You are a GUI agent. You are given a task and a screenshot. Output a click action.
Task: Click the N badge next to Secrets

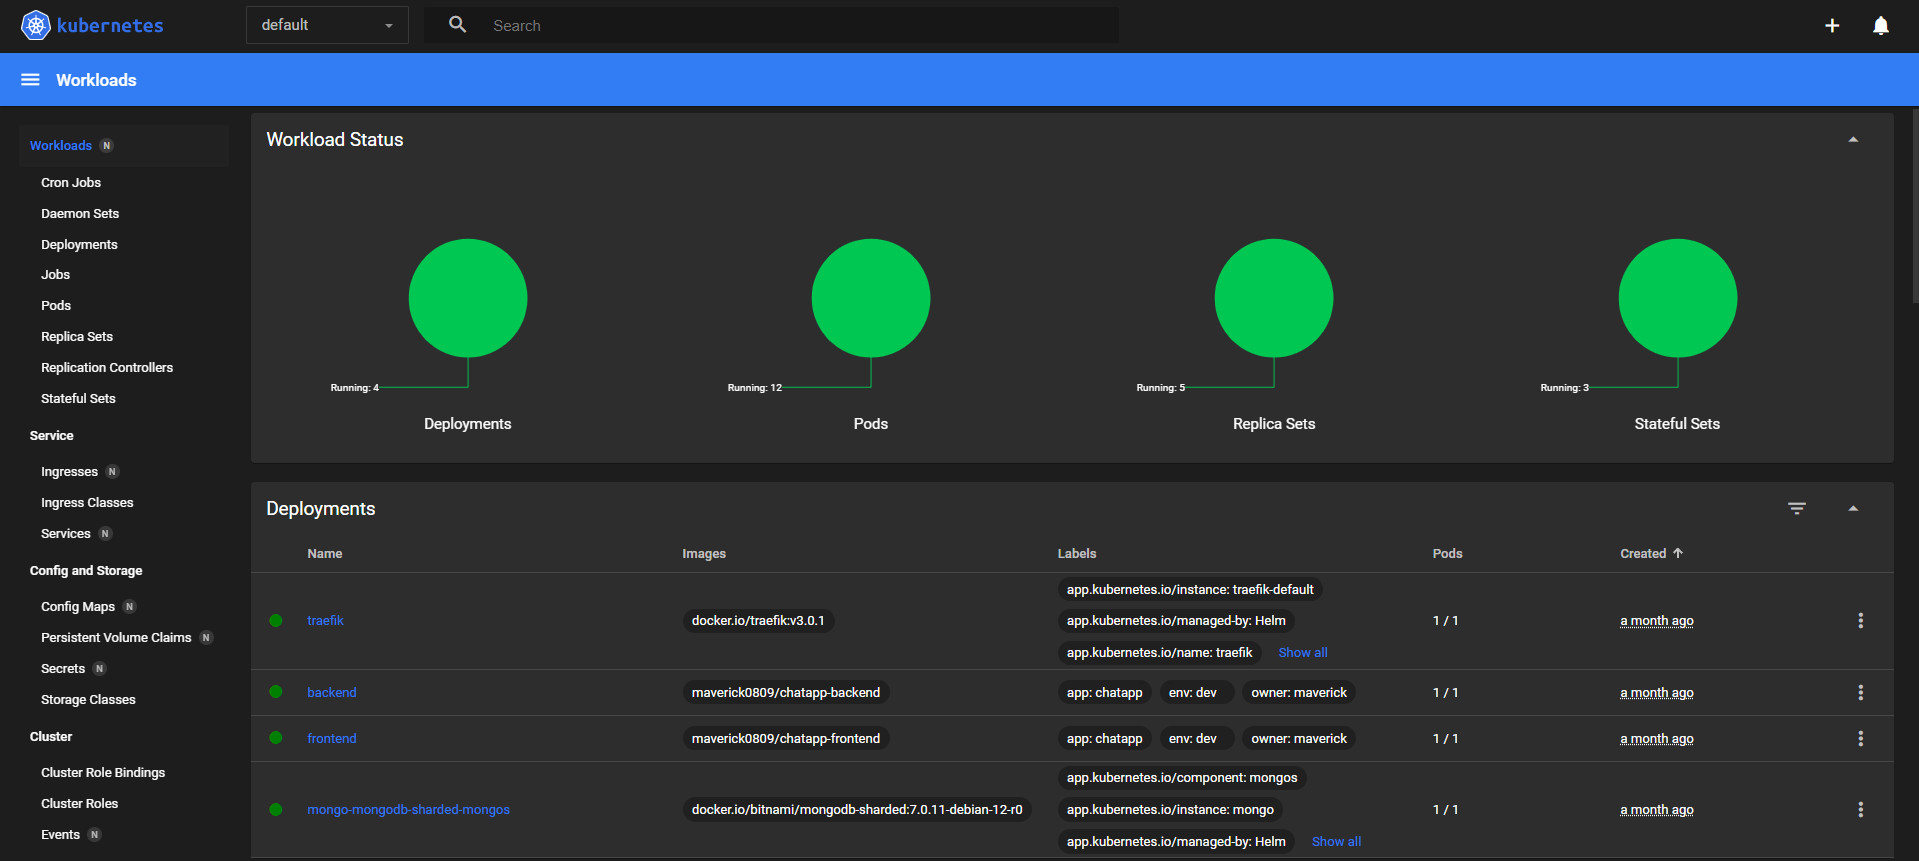tap(99, 669)
